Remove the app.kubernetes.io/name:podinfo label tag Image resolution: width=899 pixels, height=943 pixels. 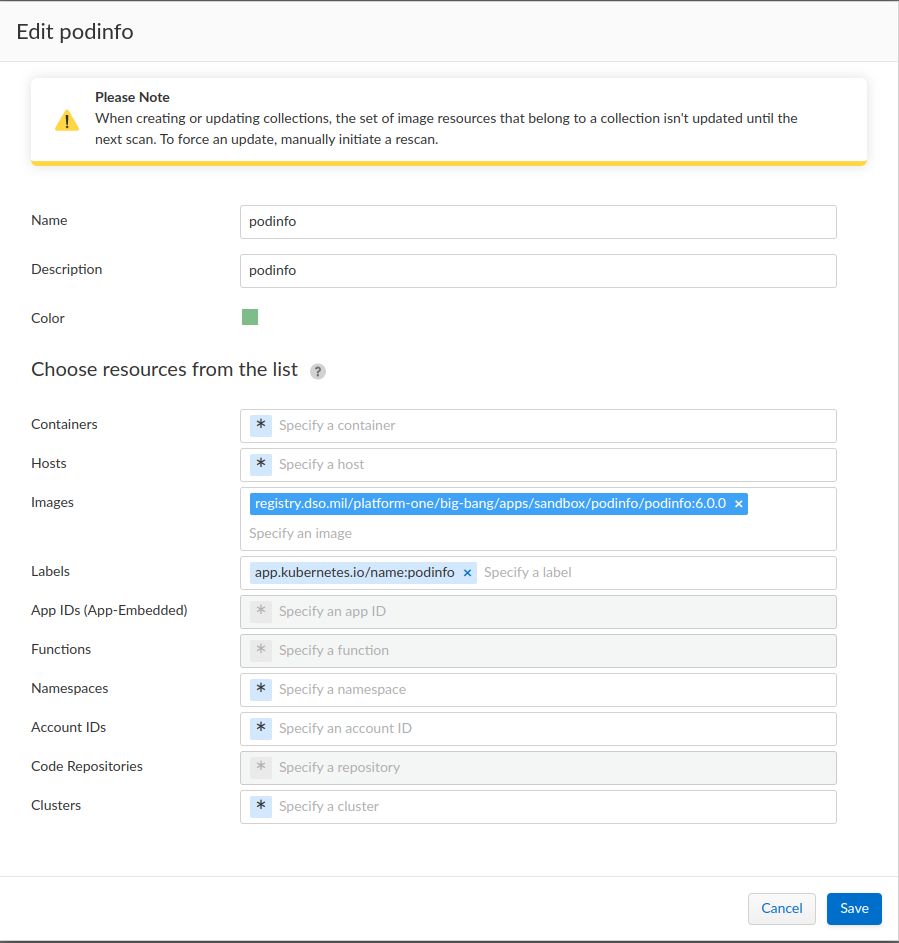(467, 573)
